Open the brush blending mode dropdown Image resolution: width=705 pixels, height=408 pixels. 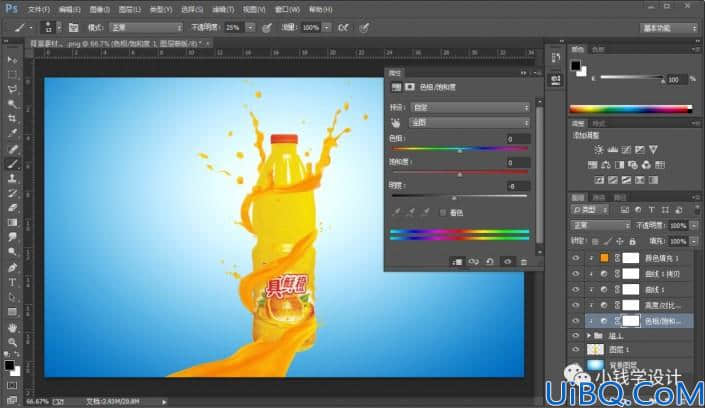click(146, 28)
